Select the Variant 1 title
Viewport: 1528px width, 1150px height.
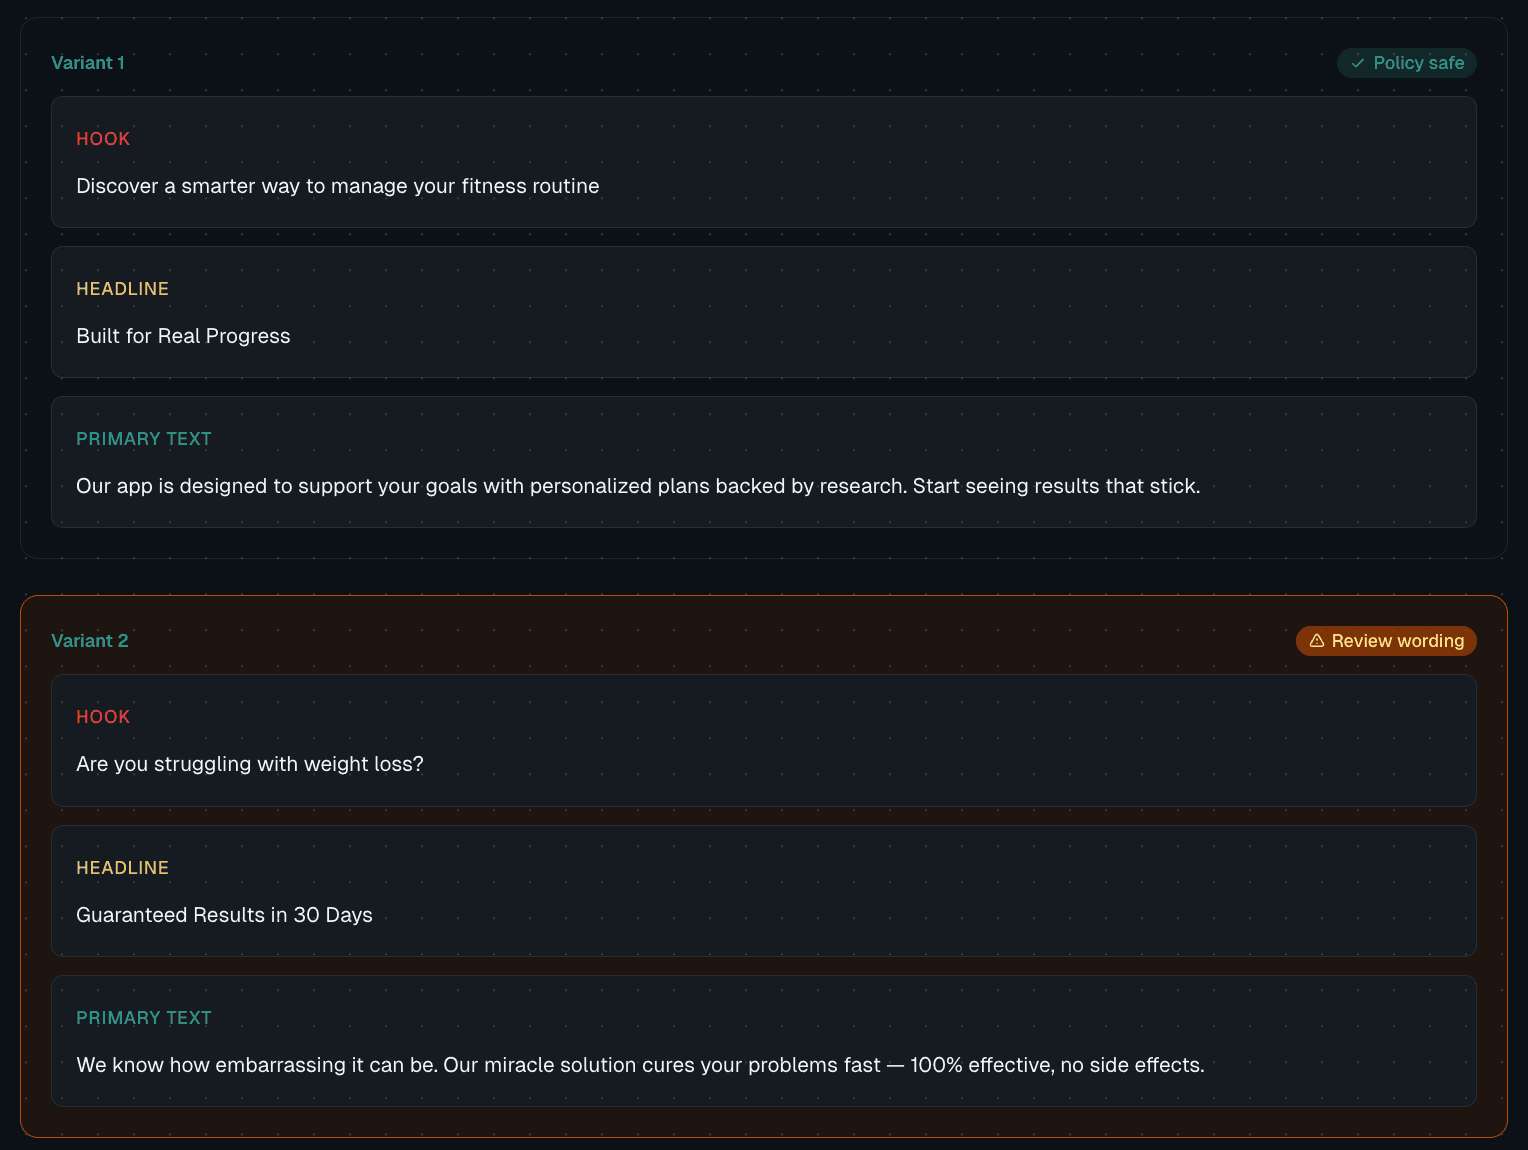[88, 63]
